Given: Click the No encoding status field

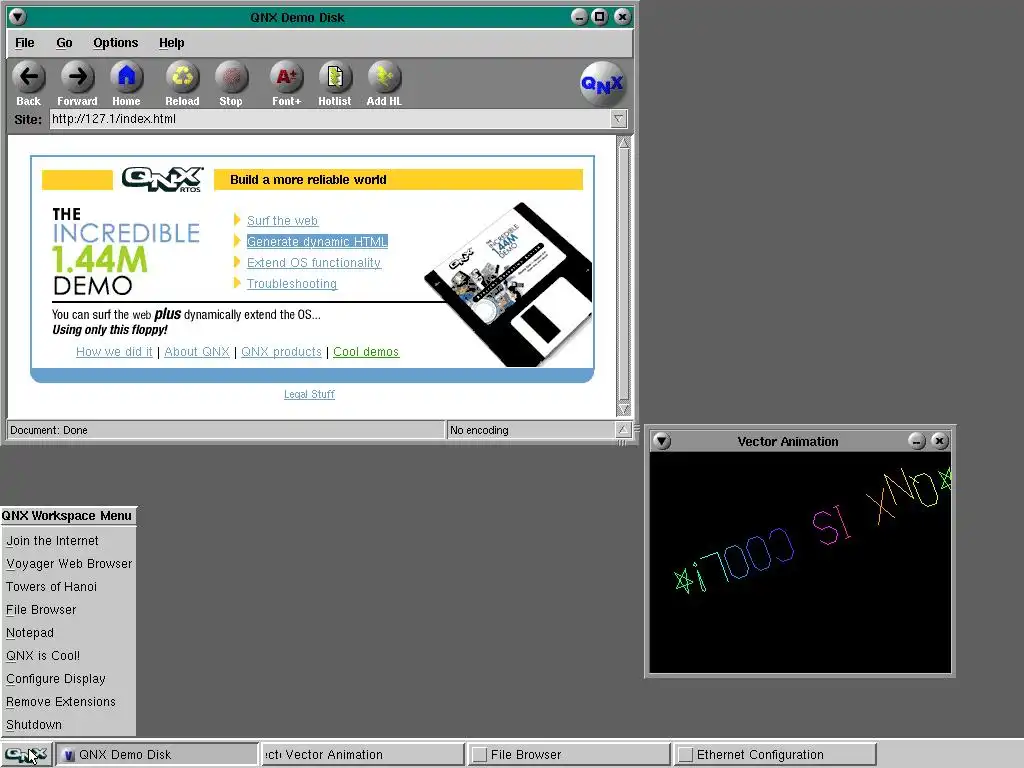Looking at the screenshot, I should click(530, 430).
